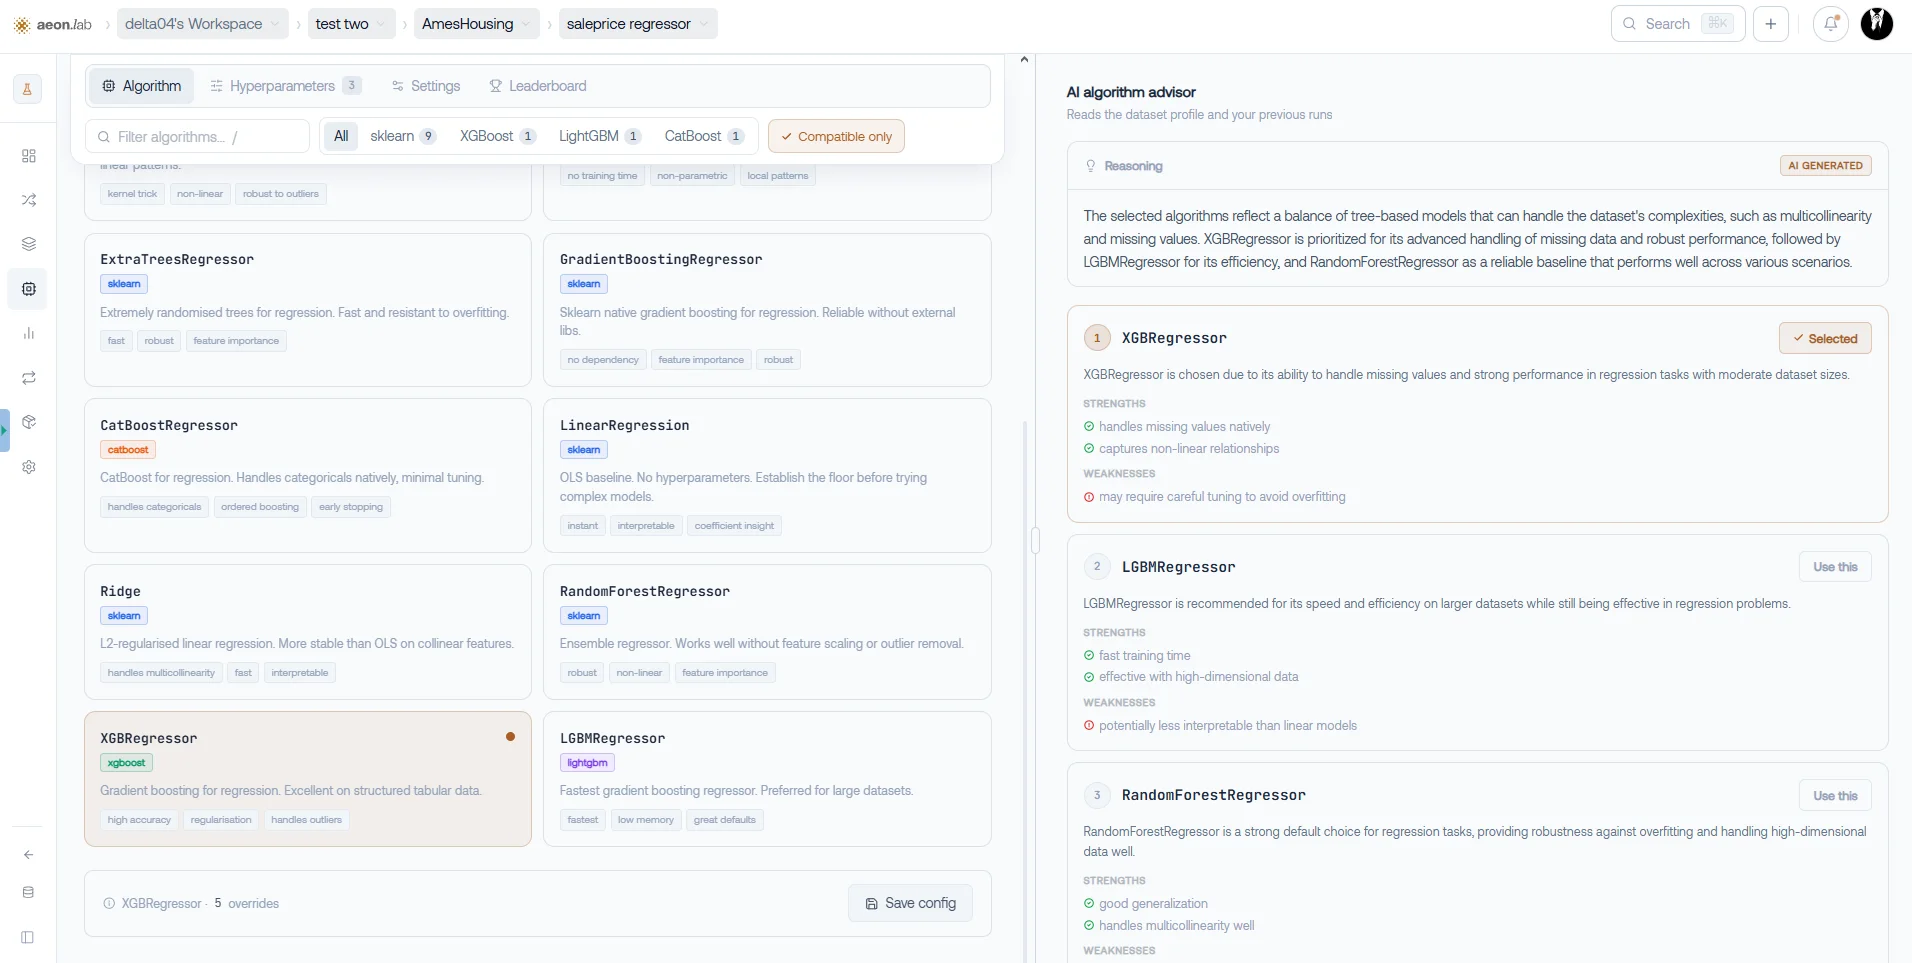Click Use this for LGBMRegressor
The height and width of the screenshot is (963, 1912).
[1835, 567]
